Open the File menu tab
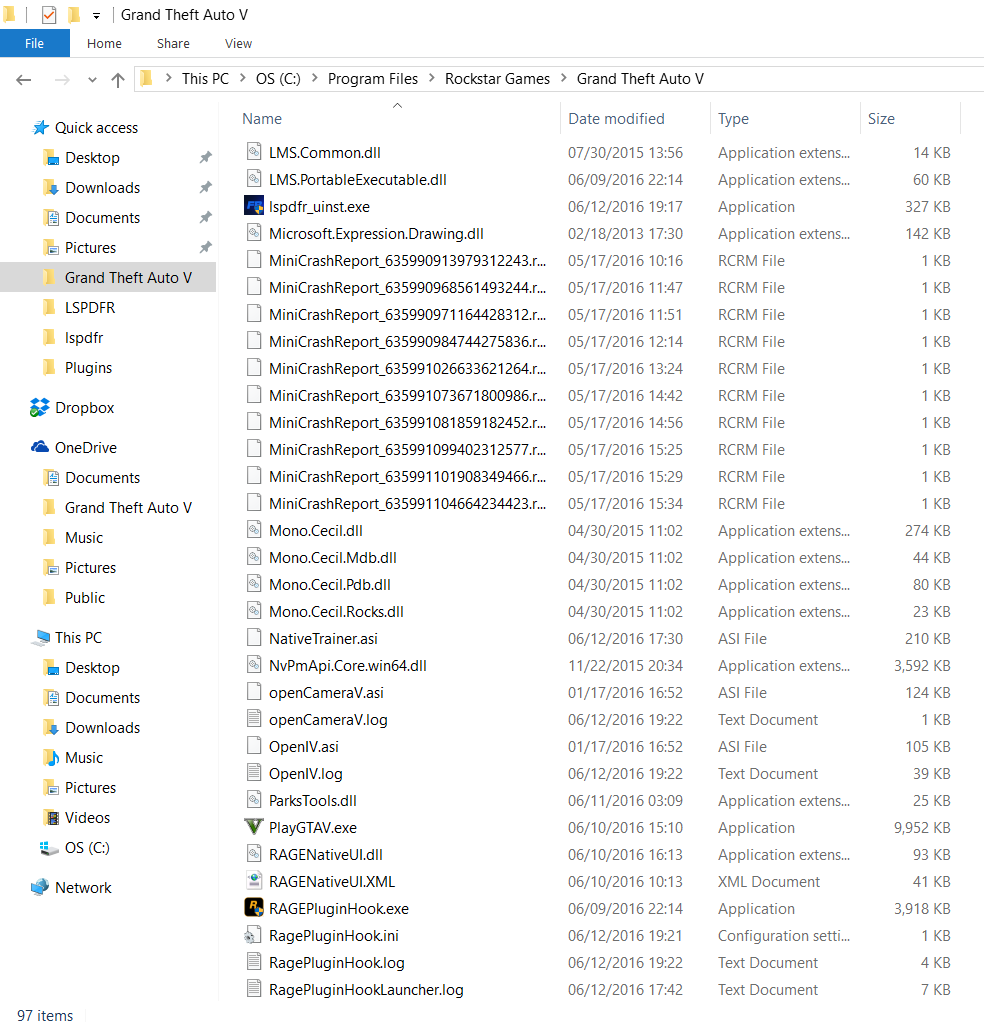Viewport: 984px width, 1030px height. (35, 43)
